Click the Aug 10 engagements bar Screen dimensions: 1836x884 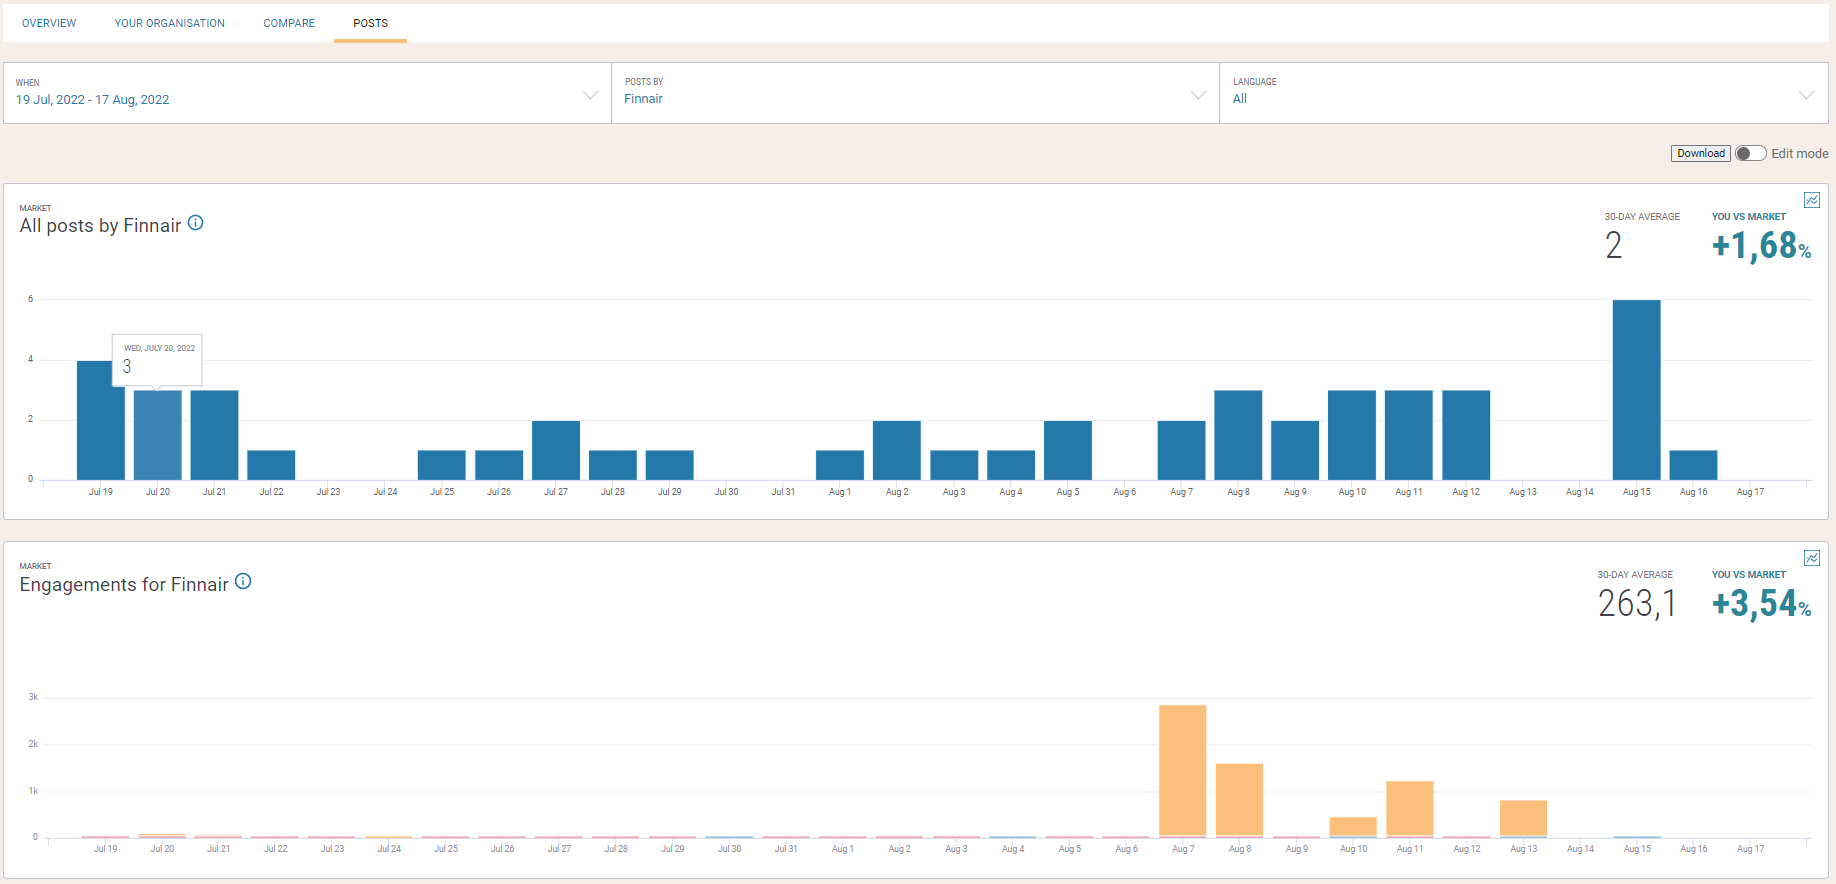click(1353, 827)
